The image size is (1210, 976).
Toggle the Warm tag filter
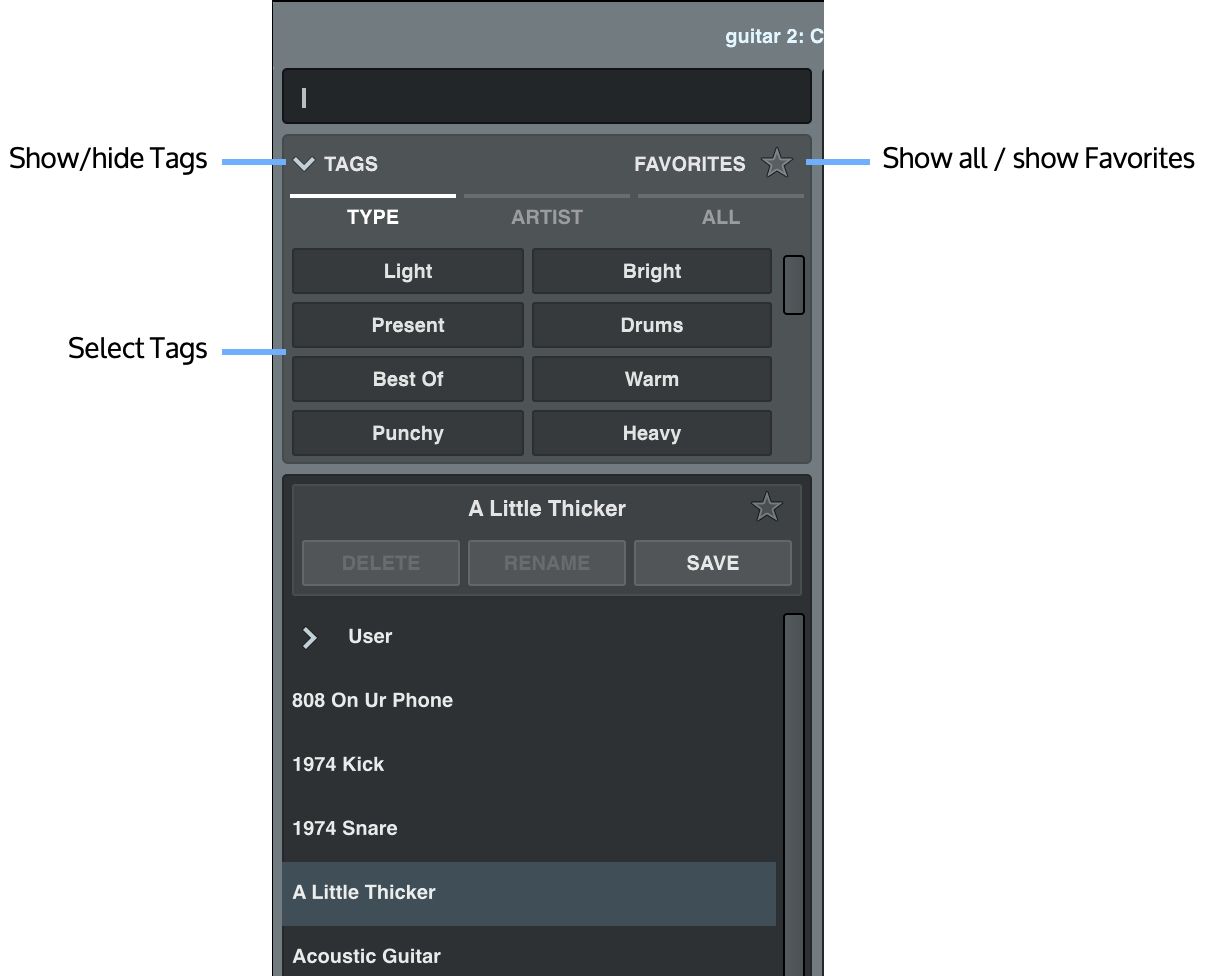point(651,379)
